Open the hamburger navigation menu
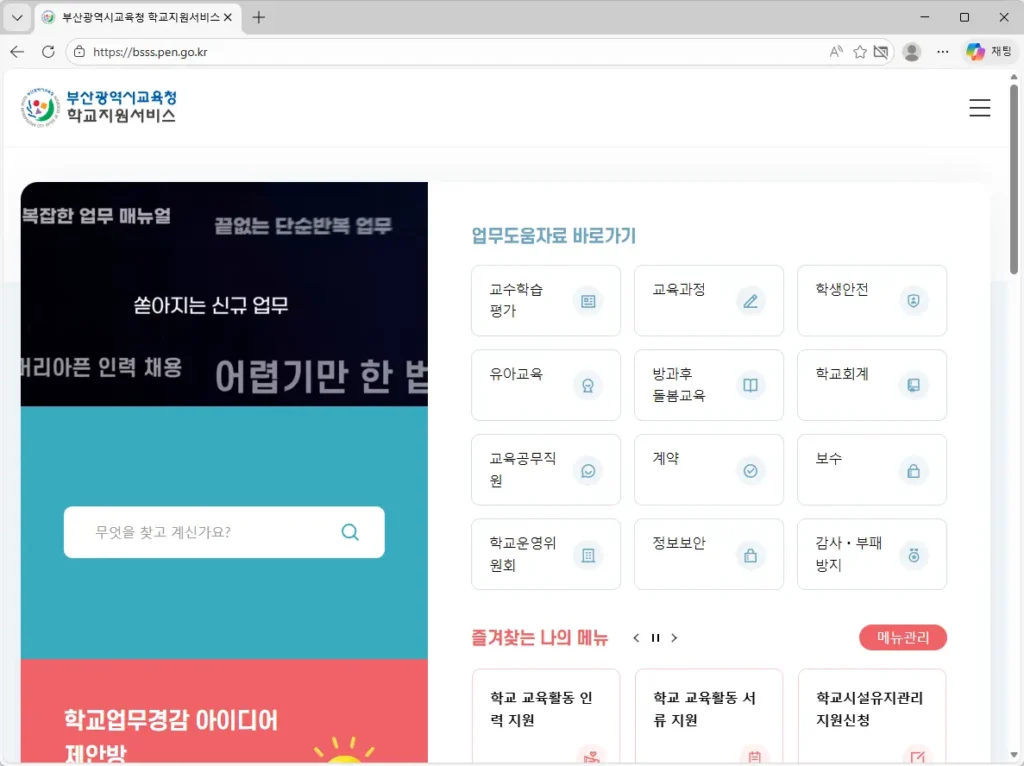Image resolution: width=1024 pixels, height=766 pixels. point(980,107)
